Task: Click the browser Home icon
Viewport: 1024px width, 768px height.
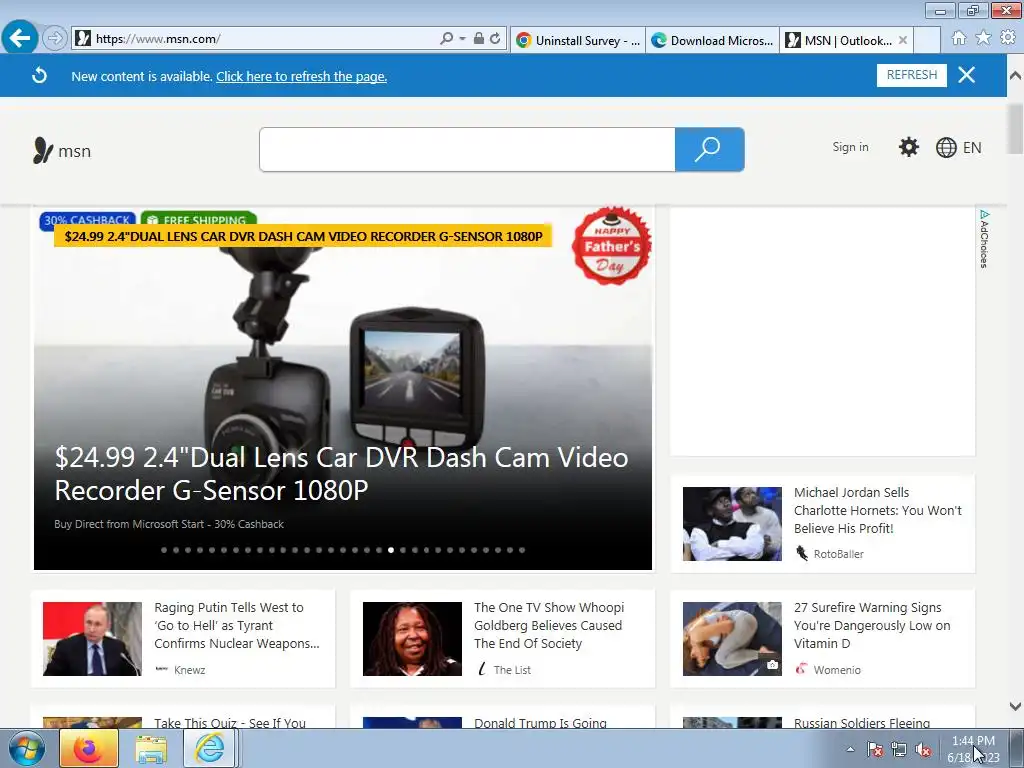Action: (x=959, y=38)
